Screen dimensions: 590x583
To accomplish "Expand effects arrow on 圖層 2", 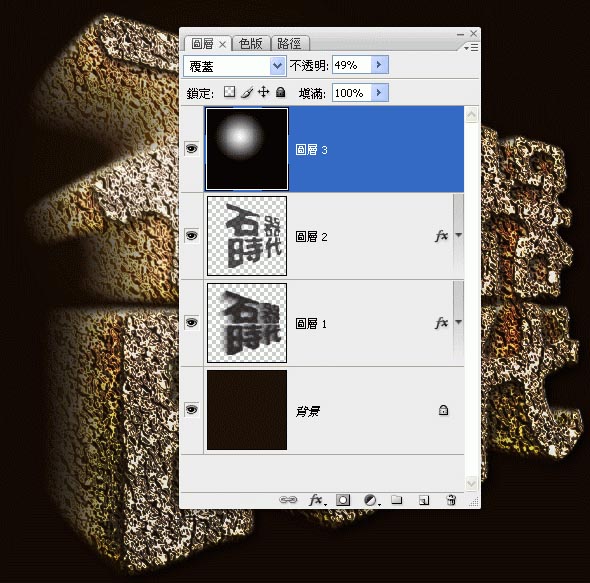I will point(458,235).
